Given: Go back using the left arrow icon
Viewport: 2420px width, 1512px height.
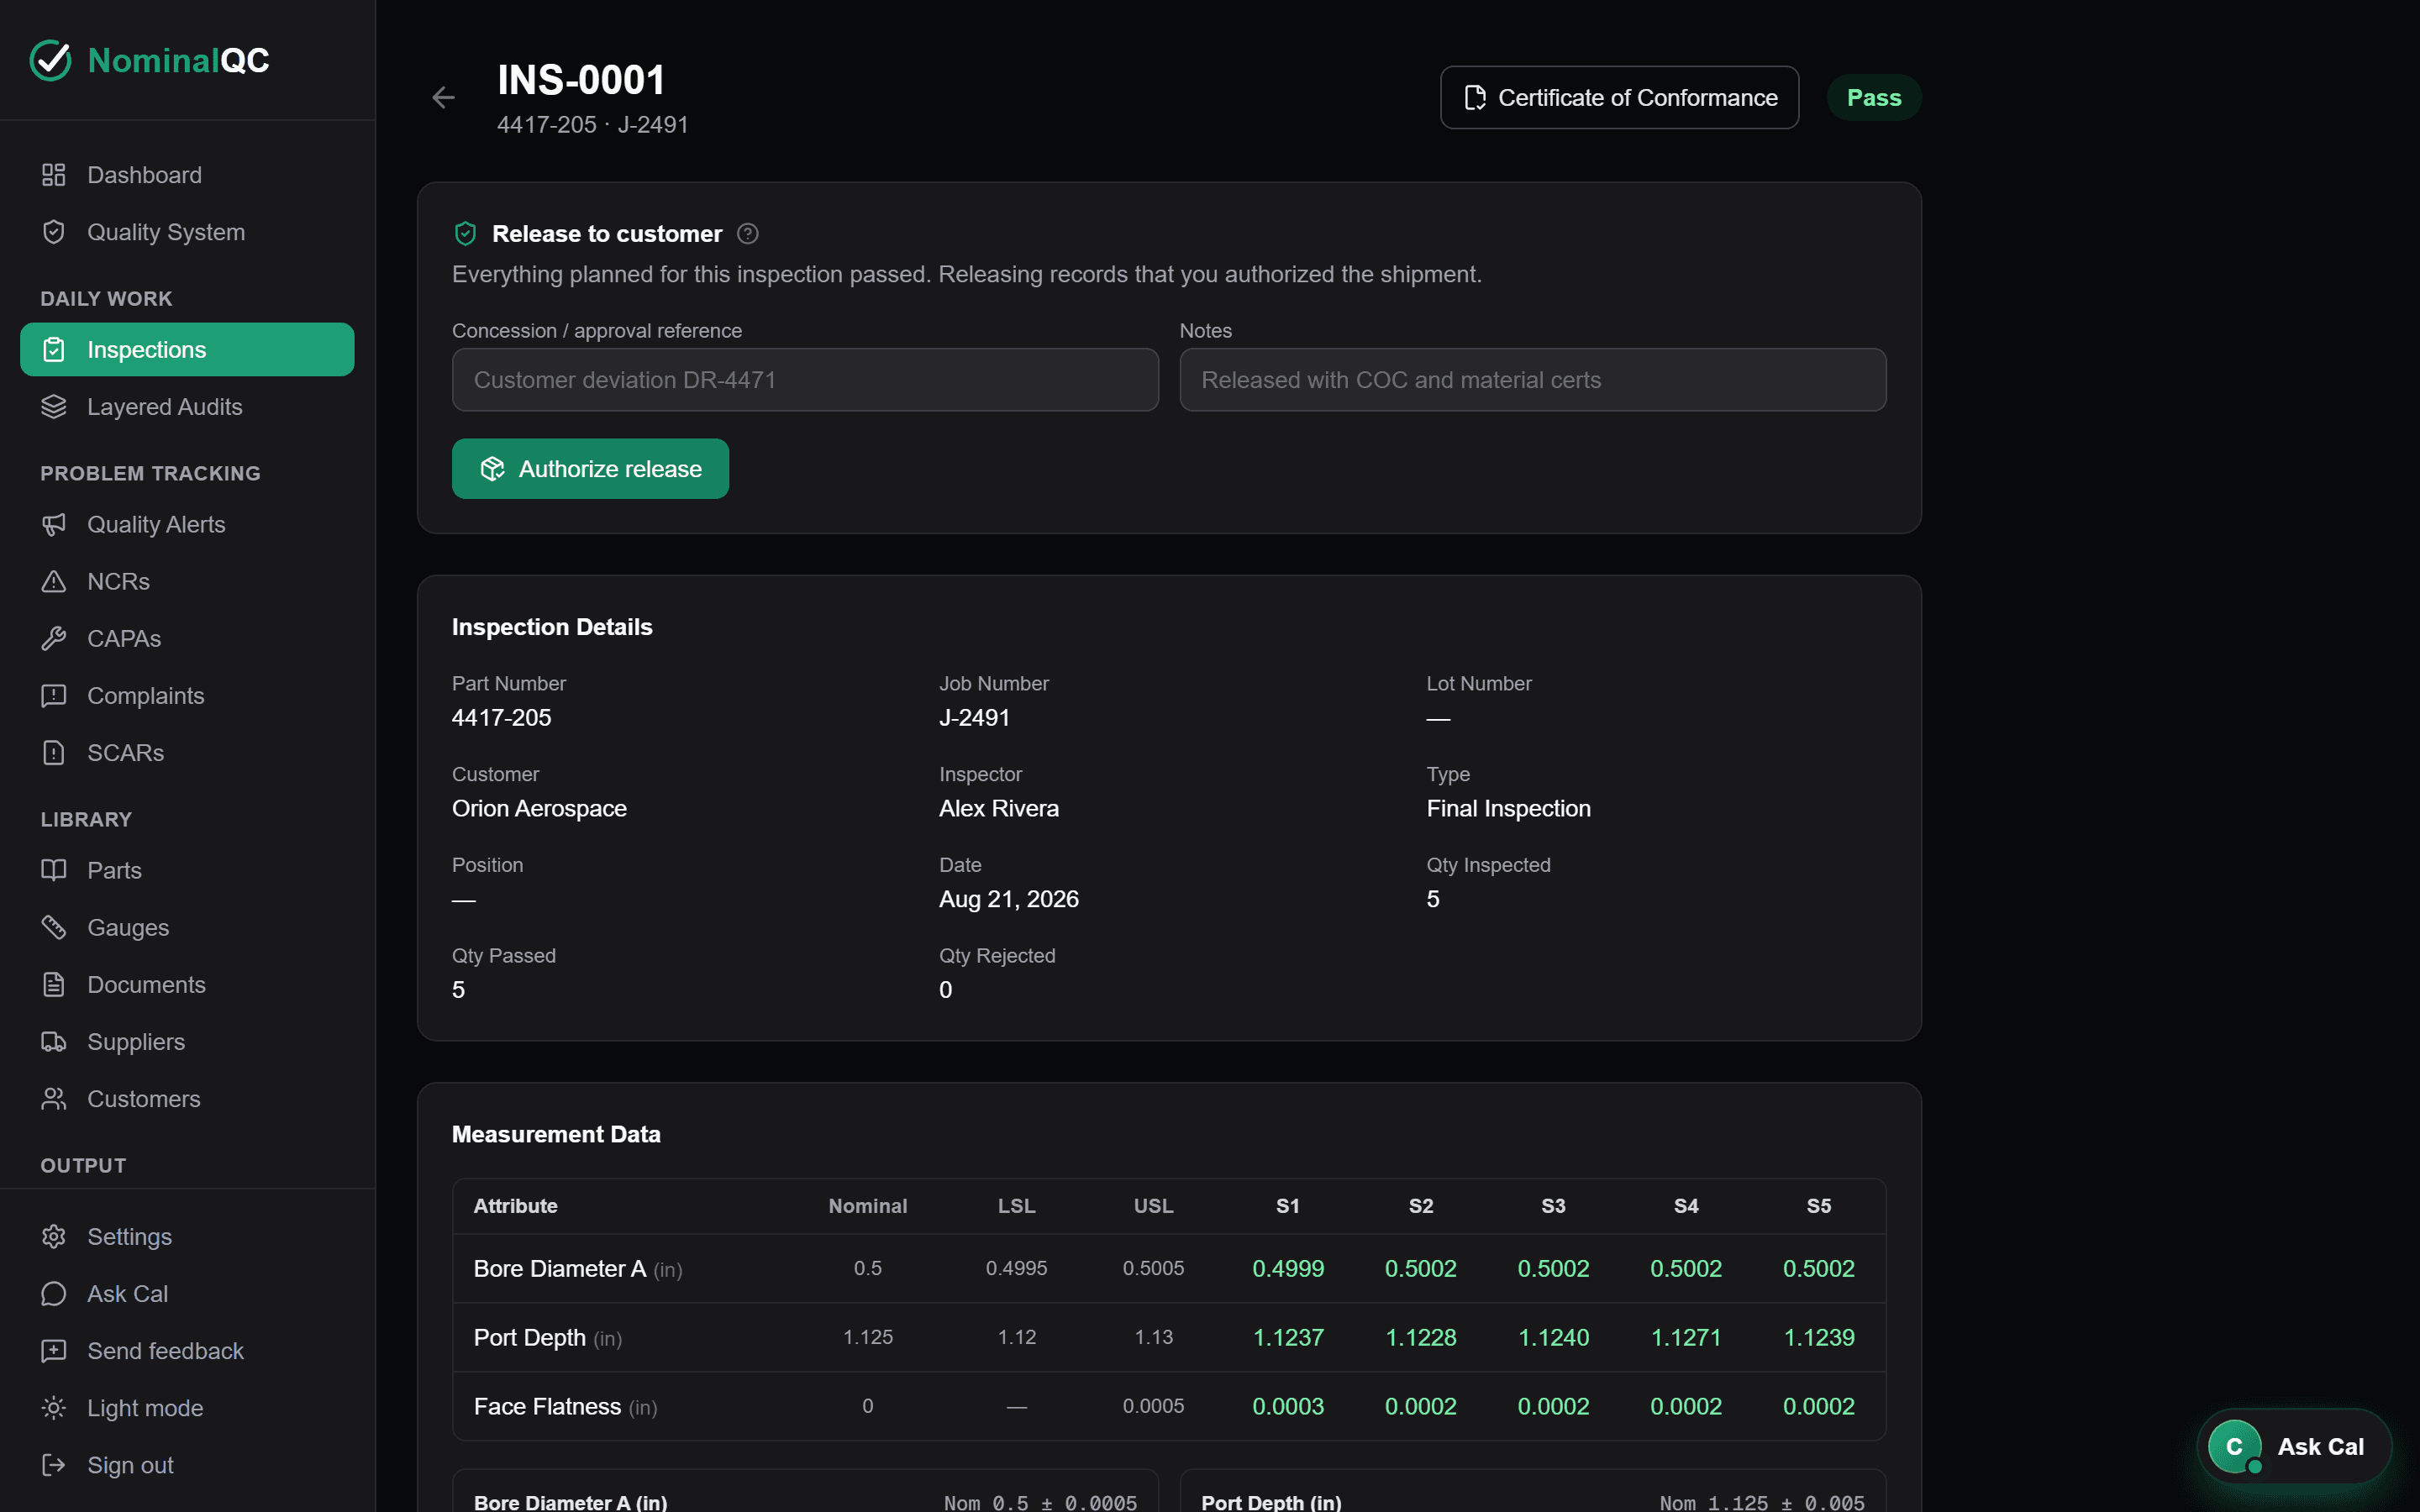Looking at the screenshot, I should point(443,97).
